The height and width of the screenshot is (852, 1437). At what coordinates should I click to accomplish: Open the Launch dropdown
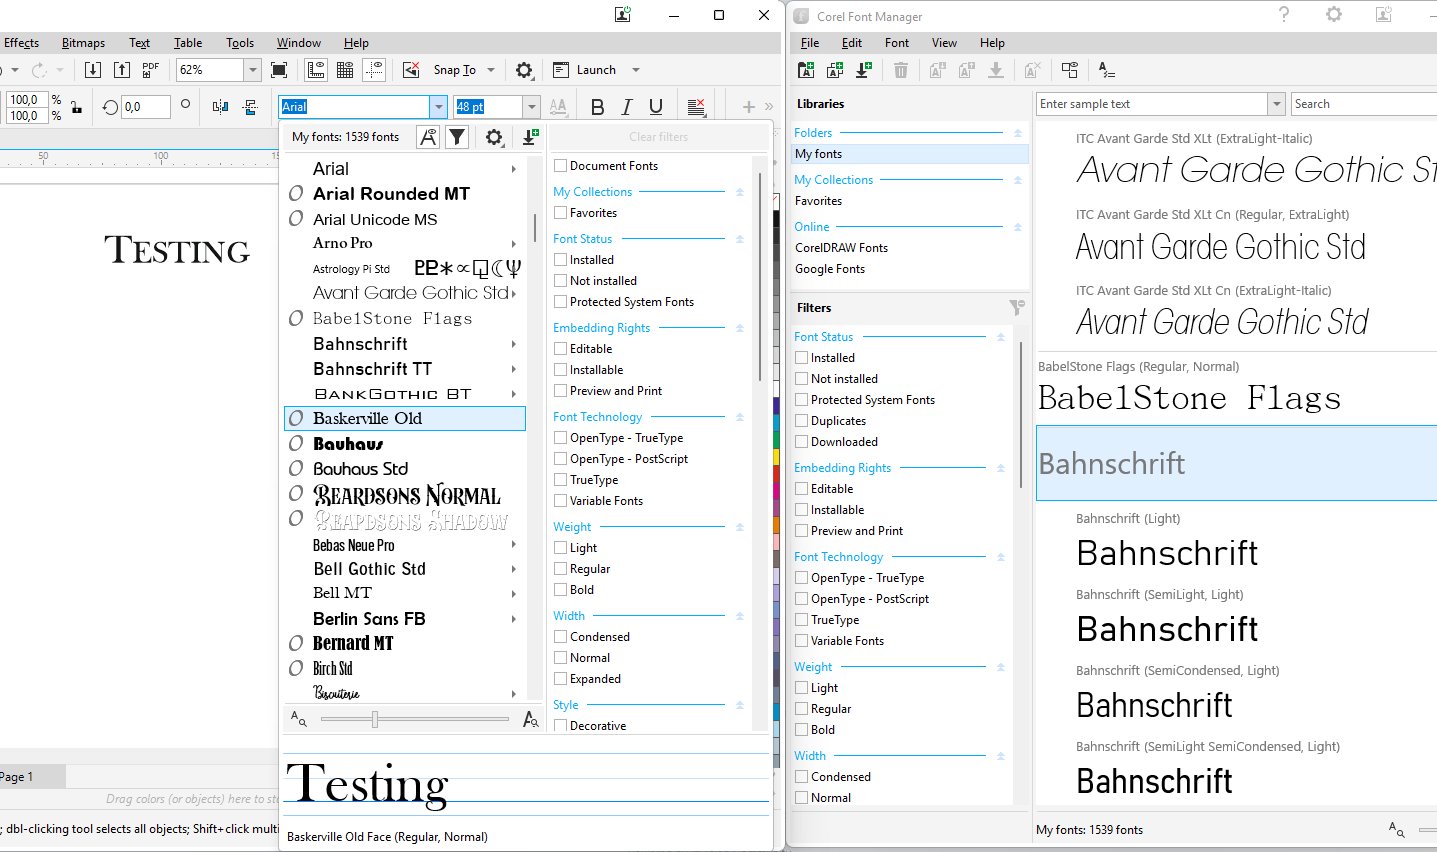636,70
